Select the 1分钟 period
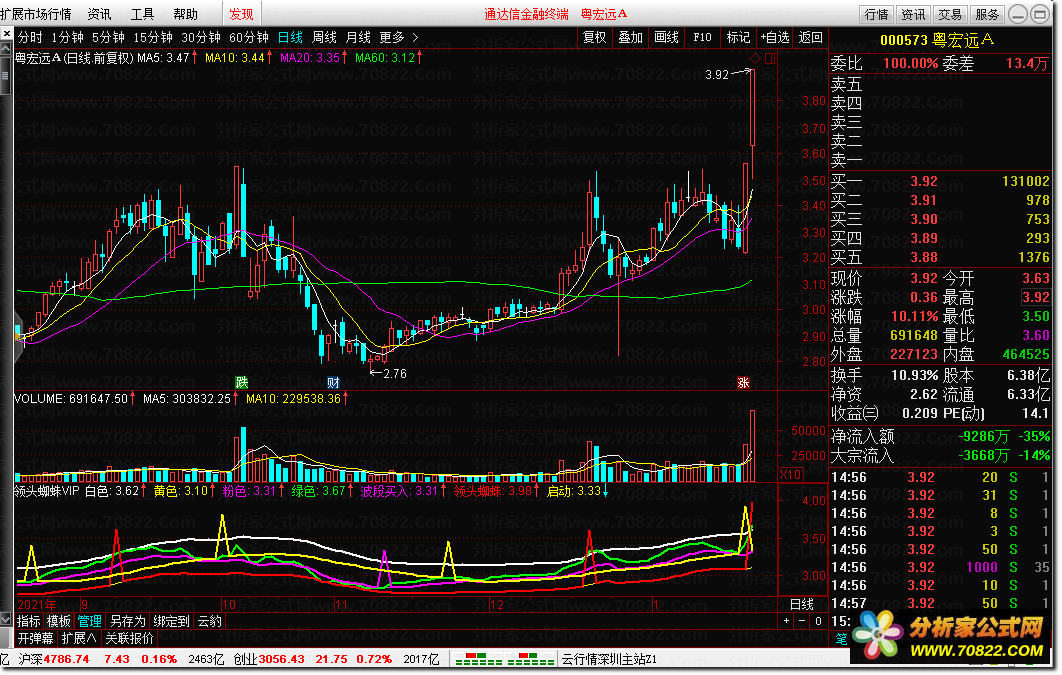 tap(67, 37)
